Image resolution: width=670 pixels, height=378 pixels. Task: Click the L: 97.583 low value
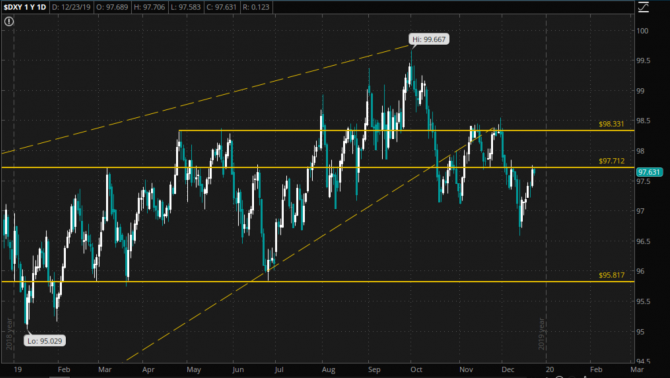pyautogui.click(x=185, y=7)
